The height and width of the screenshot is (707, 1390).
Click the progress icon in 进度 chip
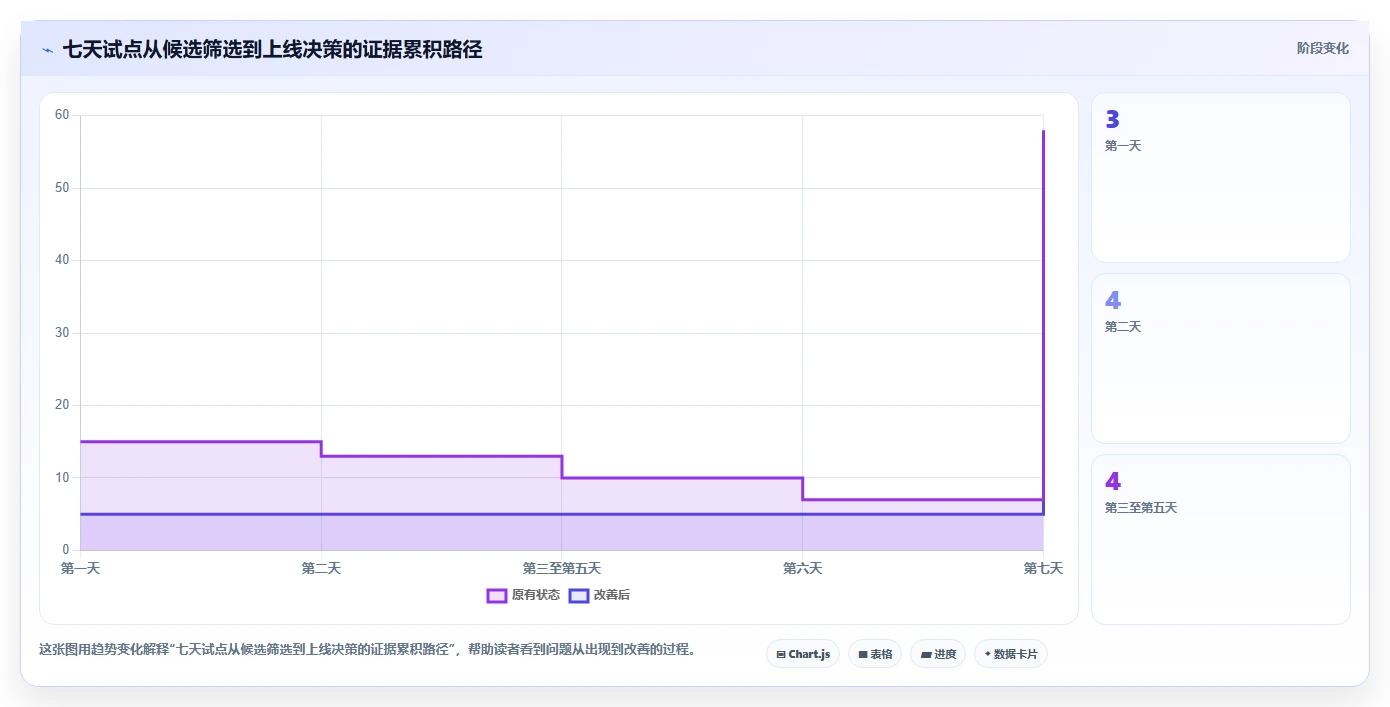click(x=926, y=654)
